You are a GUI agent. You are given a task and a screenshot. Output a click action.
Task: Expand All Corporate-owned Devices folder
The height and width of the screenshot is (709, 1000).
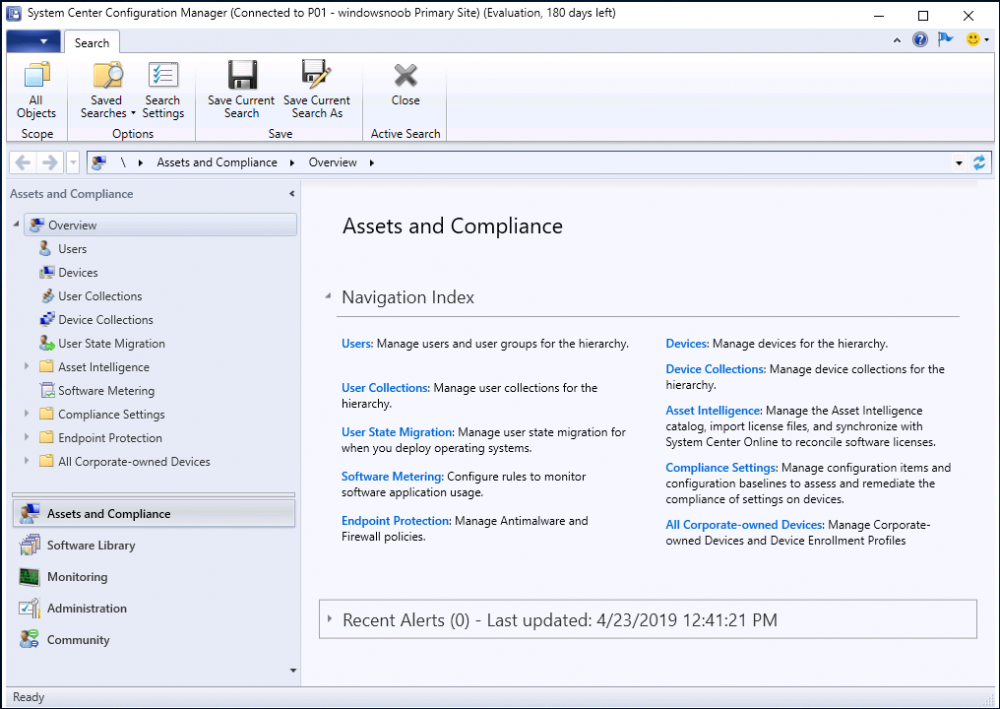(x=26, y=460)
